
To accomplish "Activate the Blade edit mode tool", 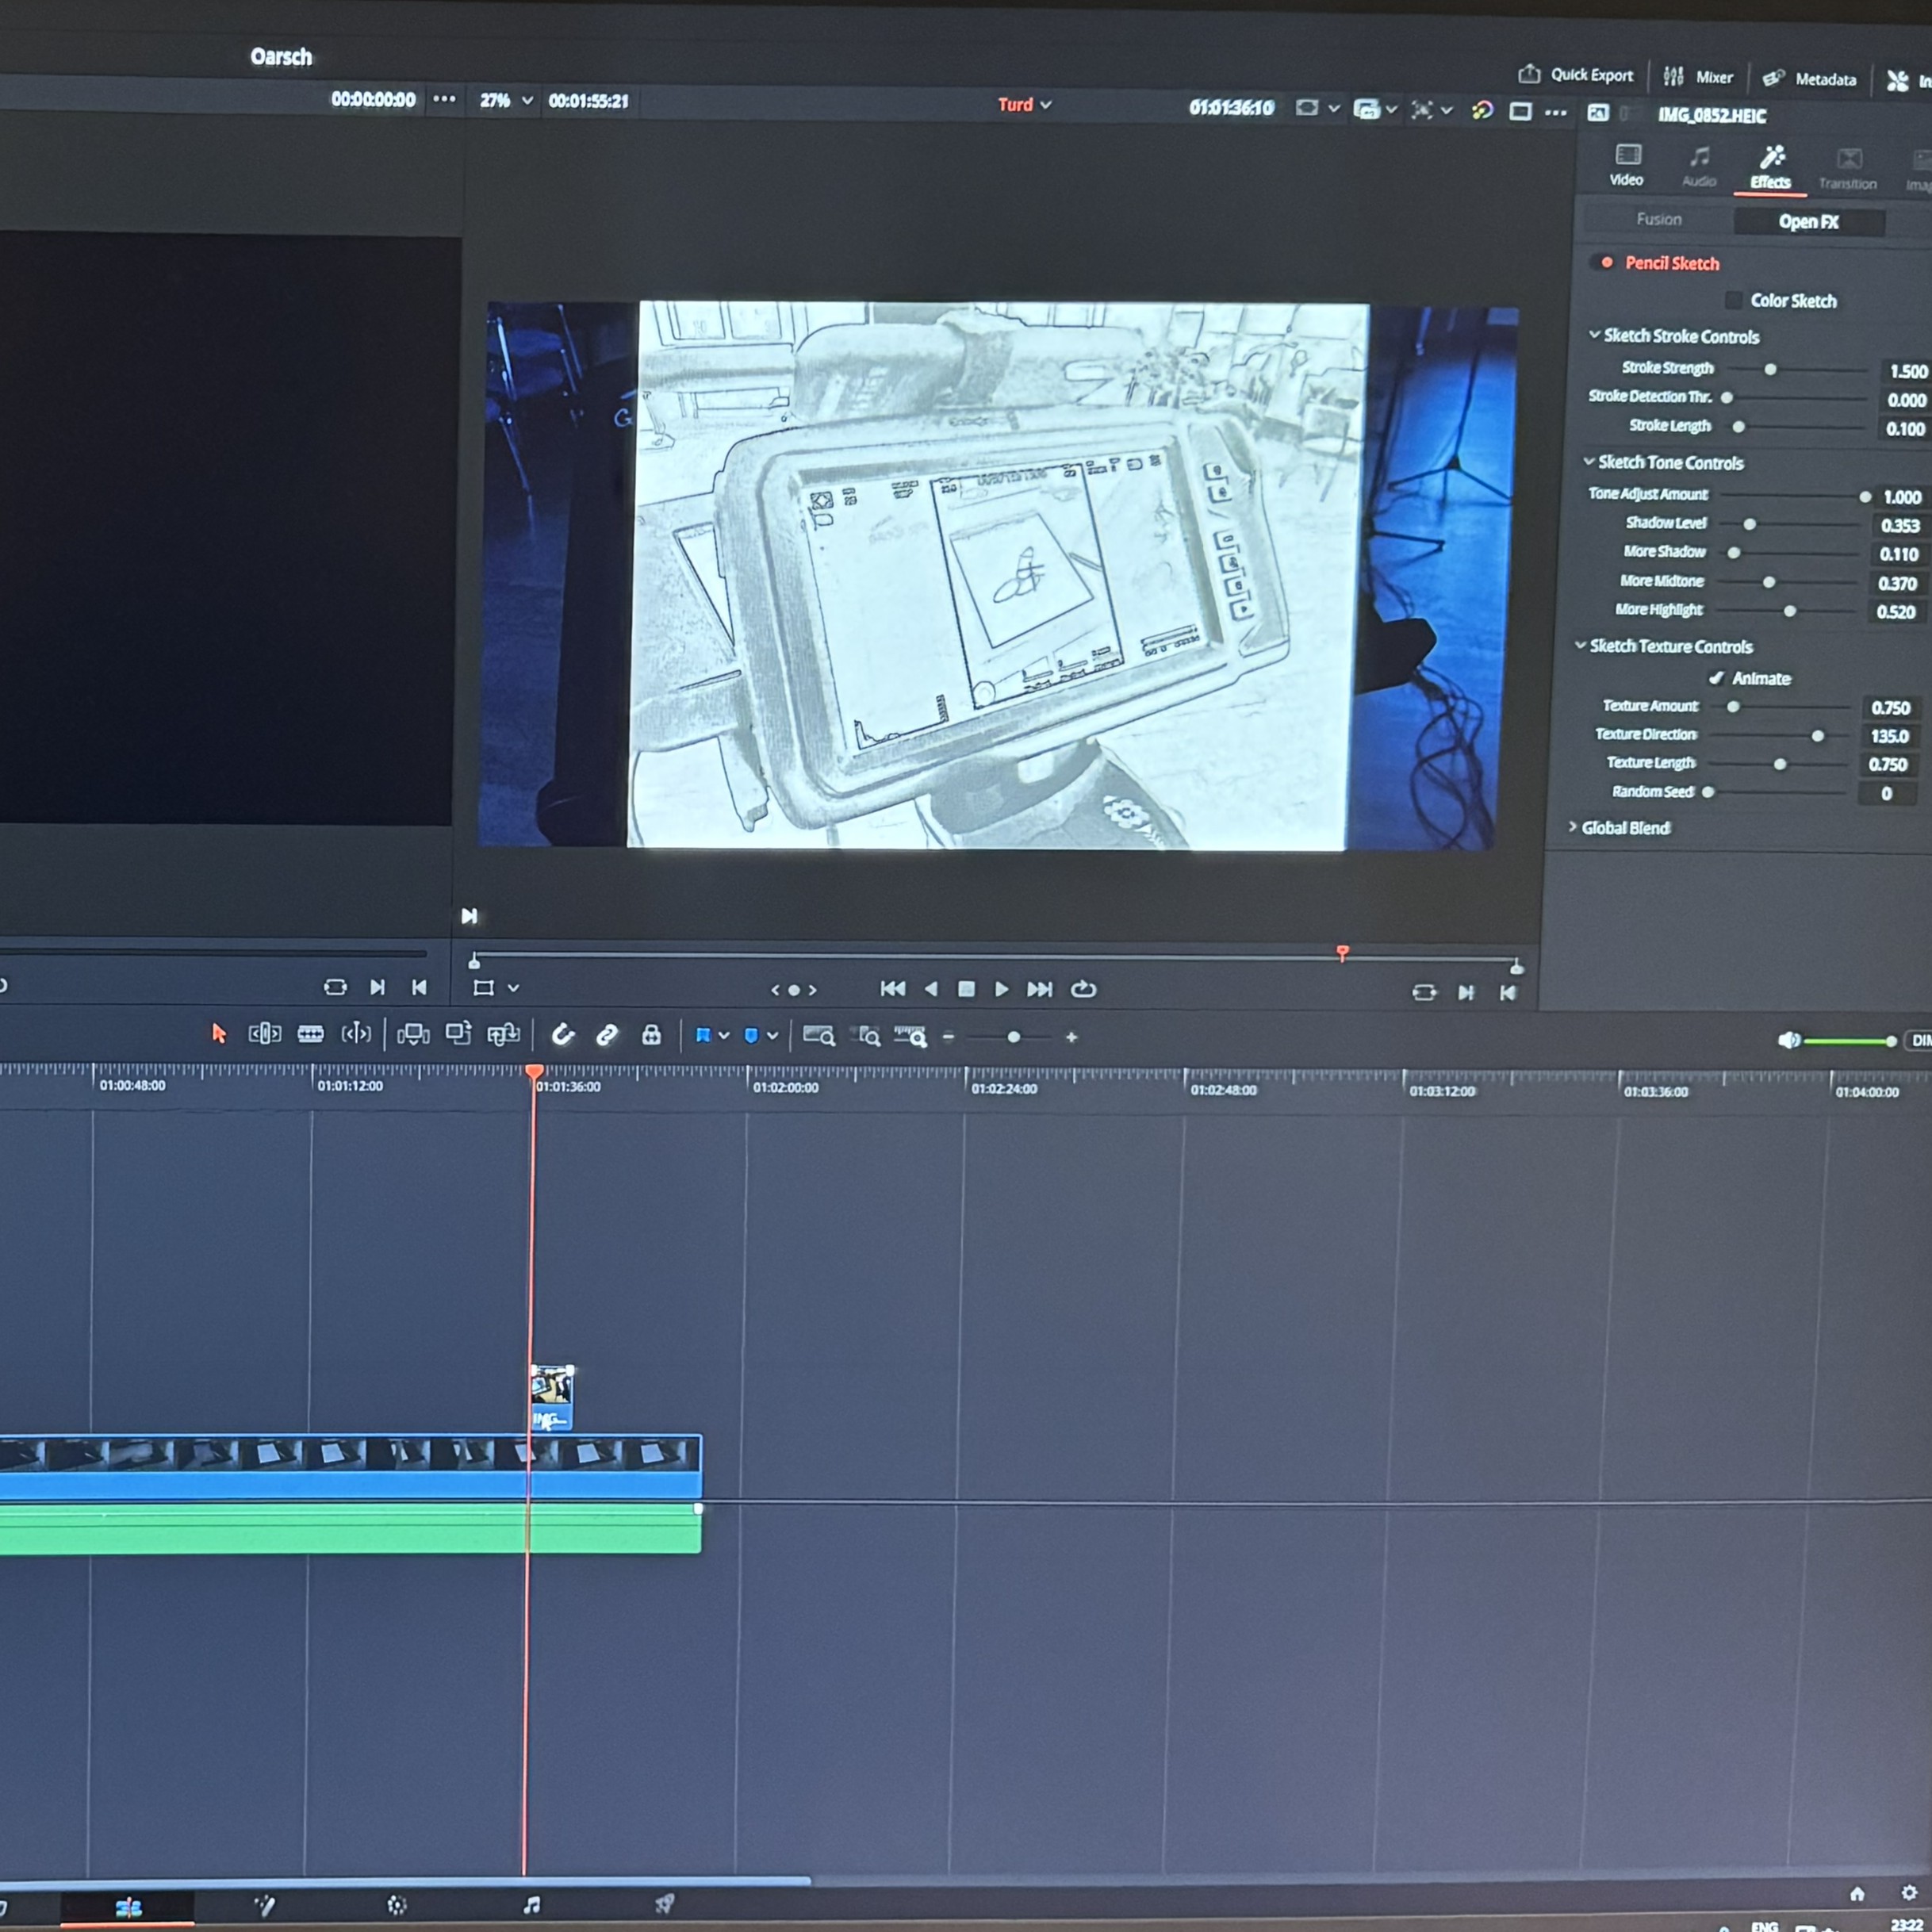I will [x=310, y=1034].
